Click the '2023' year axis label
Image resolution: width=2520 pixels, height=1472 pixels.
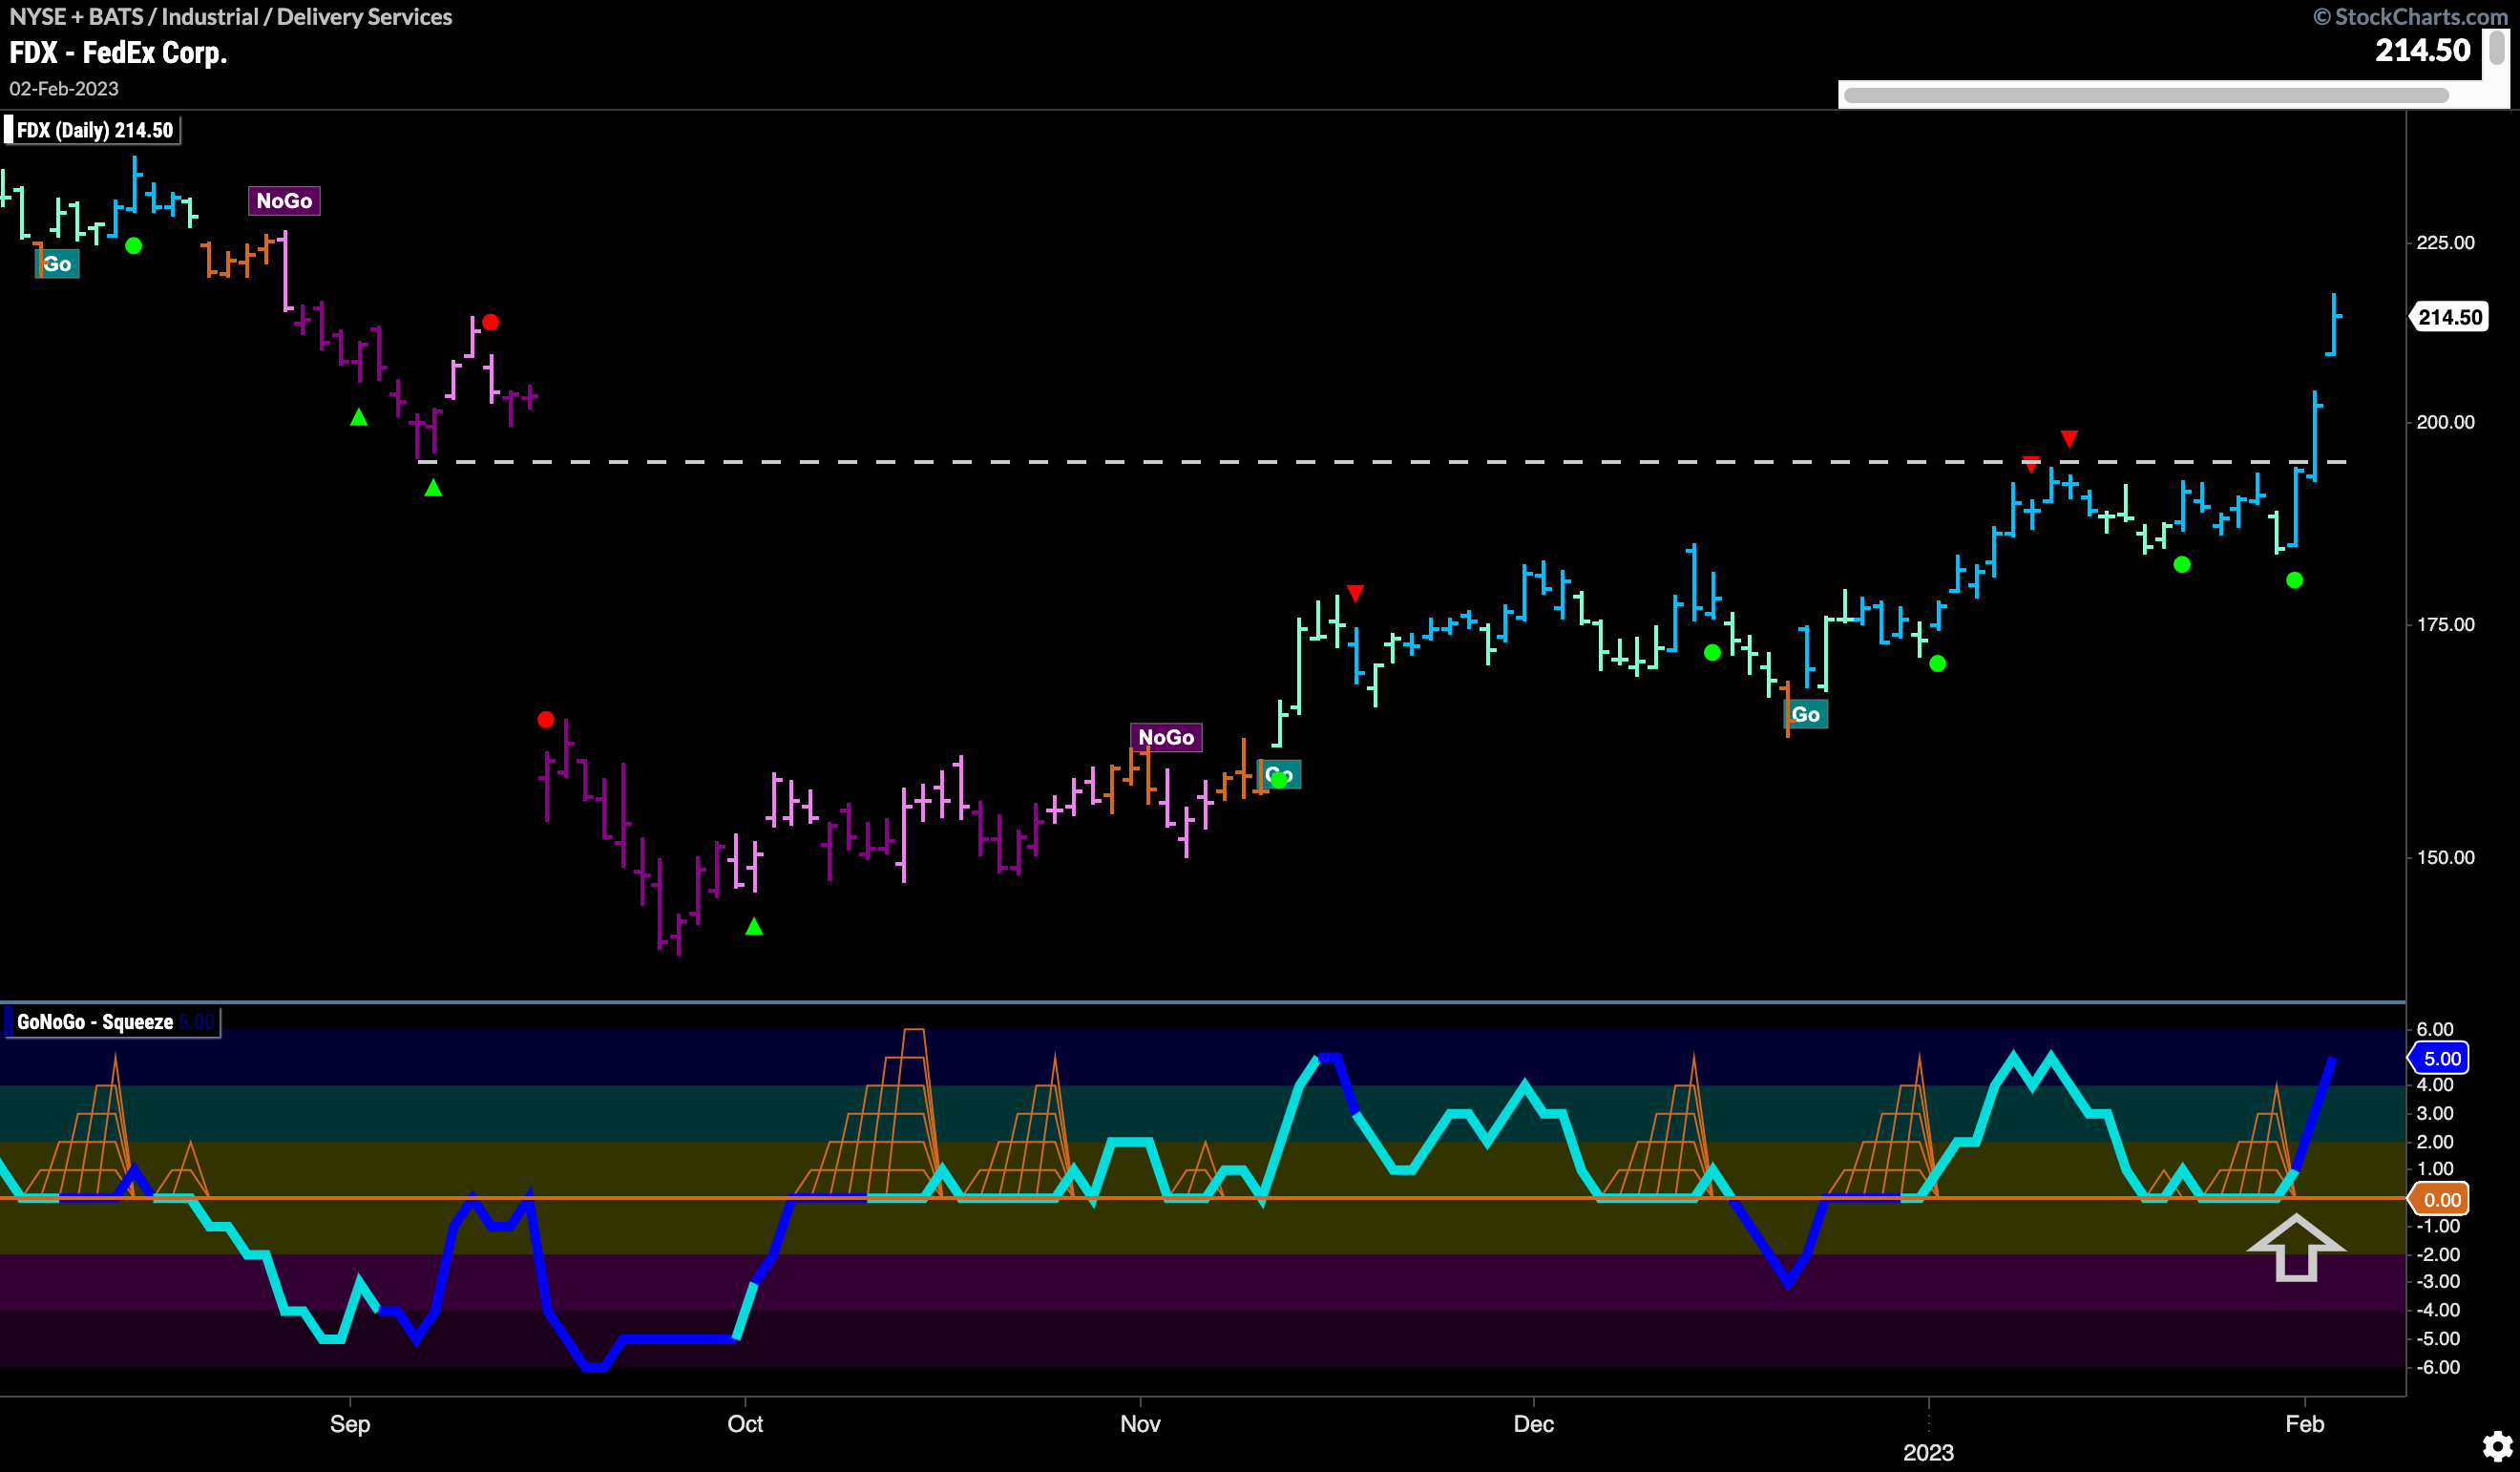(1928, 1452)
